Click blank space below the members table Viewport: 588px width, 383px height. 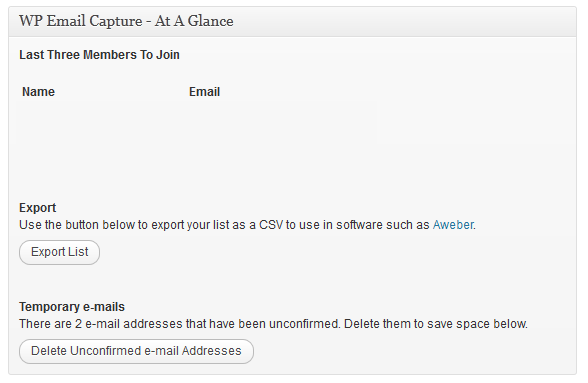tap(292, 171)
